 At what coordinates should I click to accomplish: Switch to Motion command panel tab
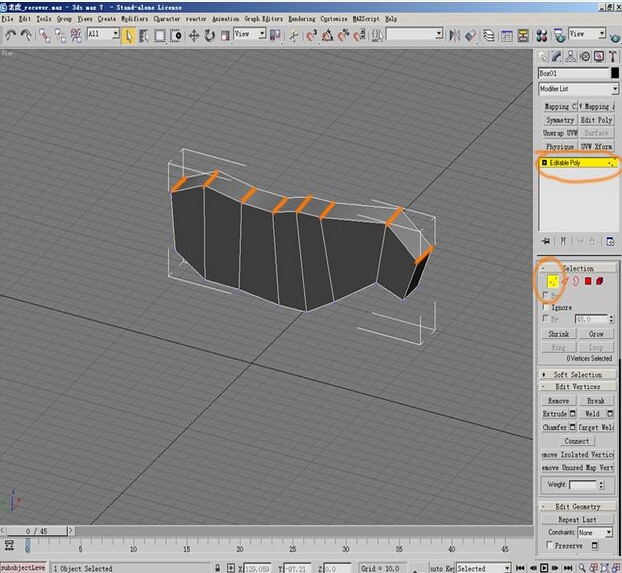point(586,57)
